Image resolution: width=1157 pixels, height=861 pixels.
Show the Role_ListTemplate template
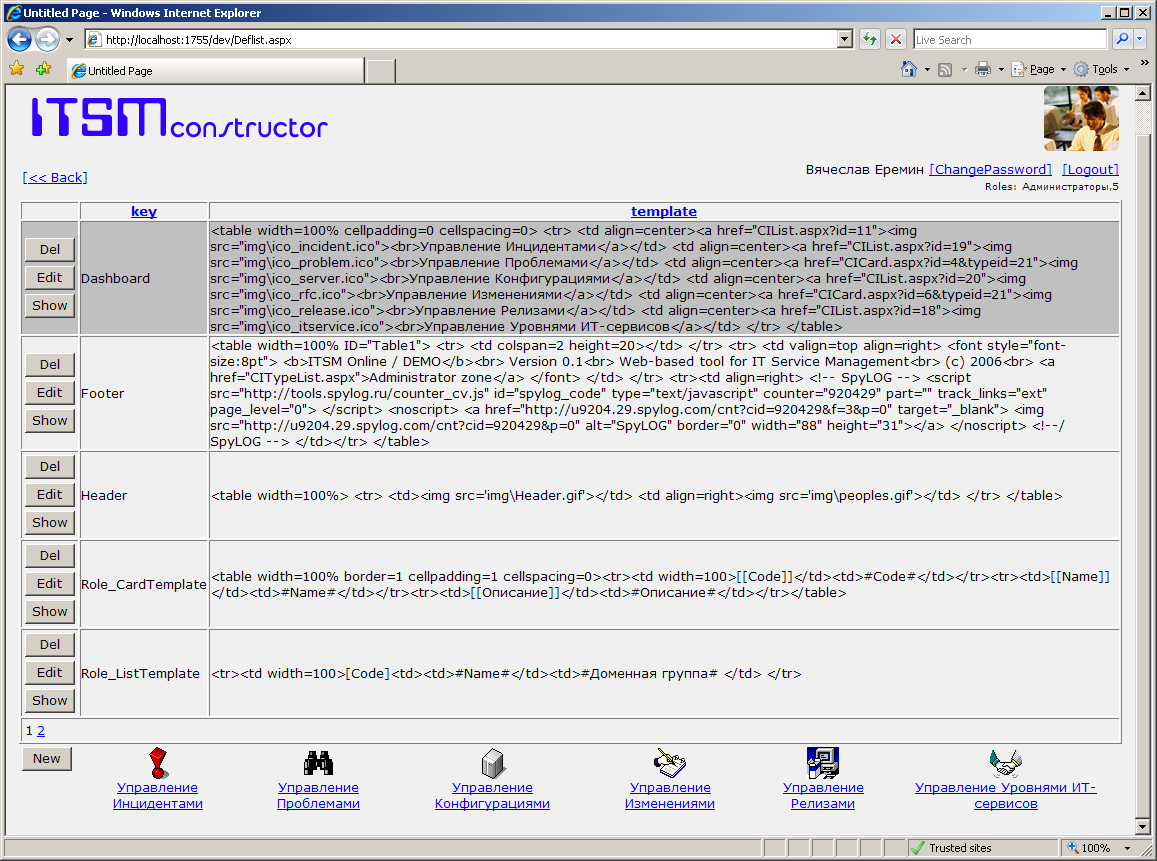49,700
